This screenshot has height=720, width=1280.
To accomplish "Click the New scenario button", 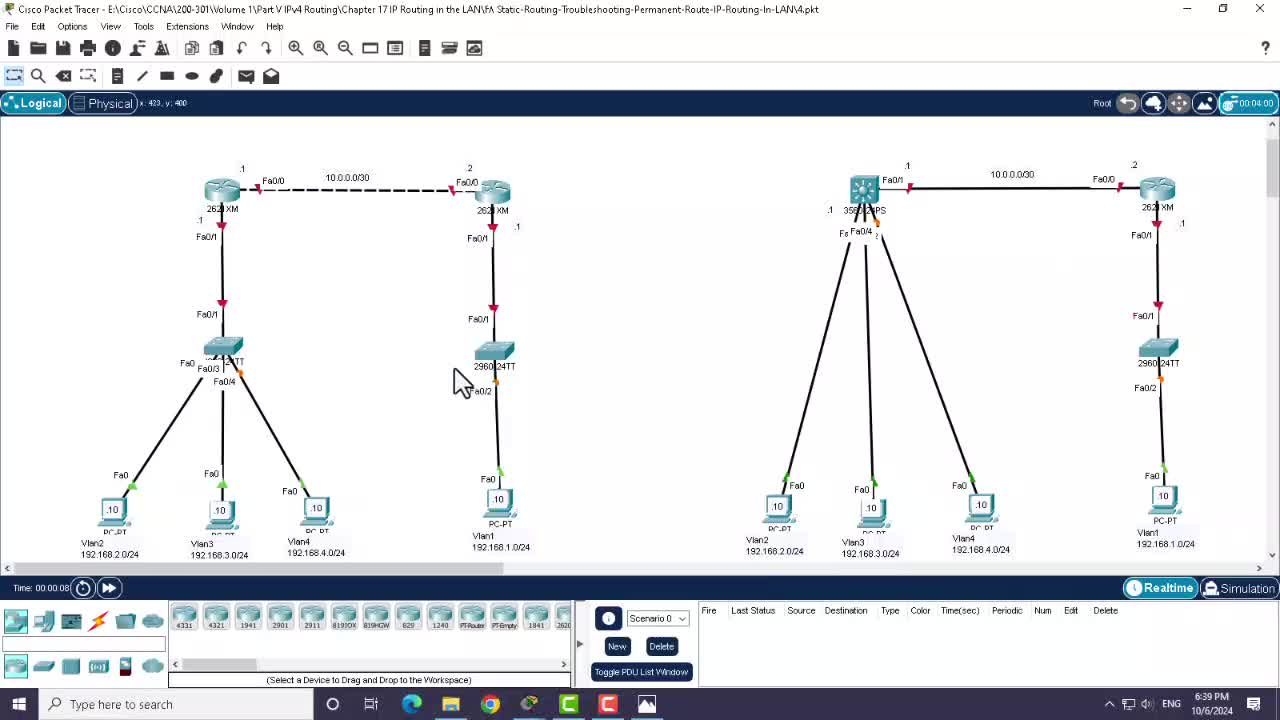I will pyautogui.click(x=617, y=646).
